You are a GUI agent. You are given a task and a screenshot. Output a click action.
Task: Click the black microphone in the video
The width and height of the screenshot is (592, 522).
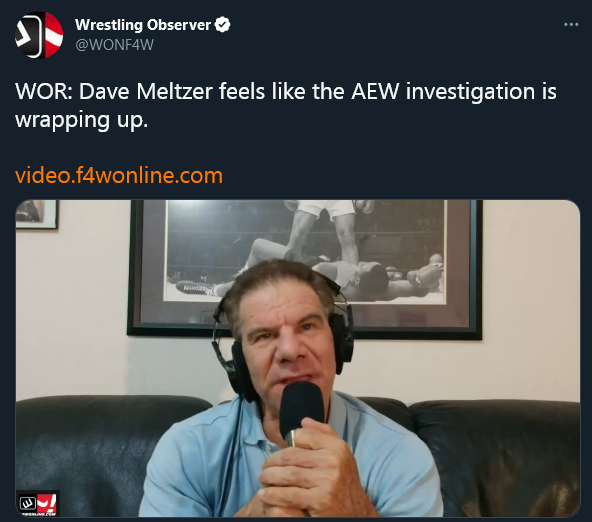pos(301,412)
